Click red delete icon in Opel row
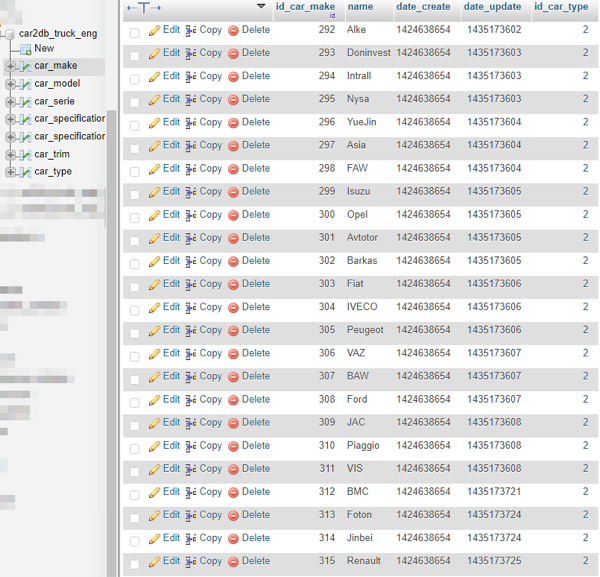This screenshot has width=600, height=577. (233, 215)
